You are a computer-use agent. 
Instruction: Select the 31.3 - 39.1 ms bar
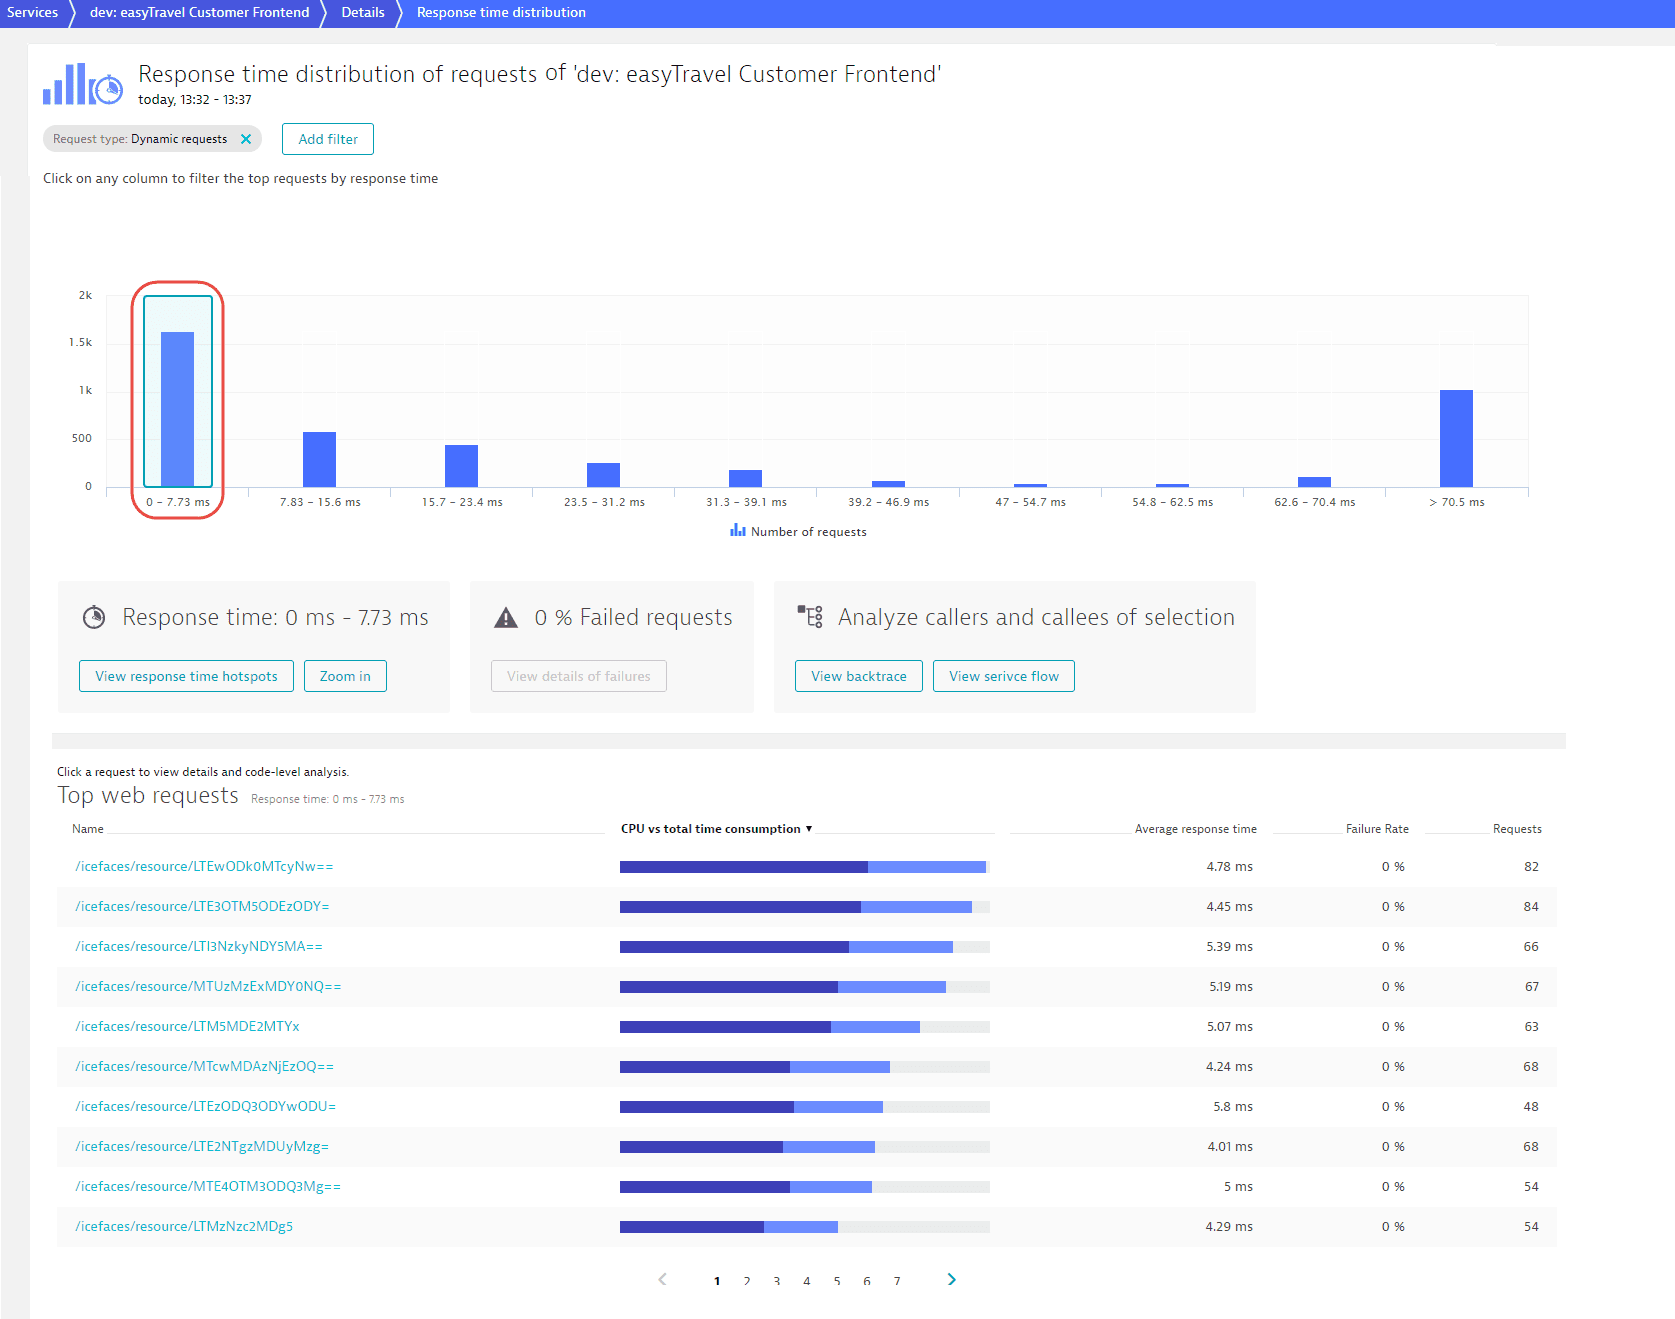click(746, 478)
